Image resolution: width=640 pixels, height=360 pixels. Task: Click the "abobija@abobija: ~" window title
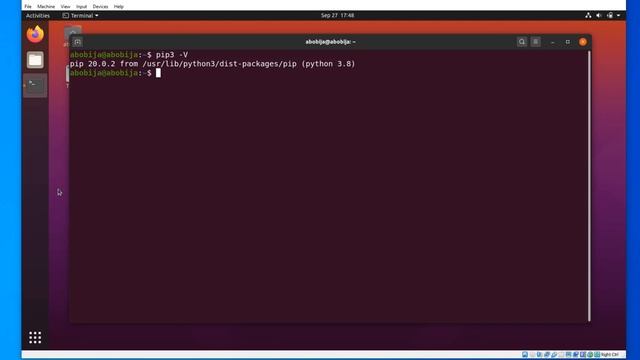pyautogui.click(x=331, y=42)
